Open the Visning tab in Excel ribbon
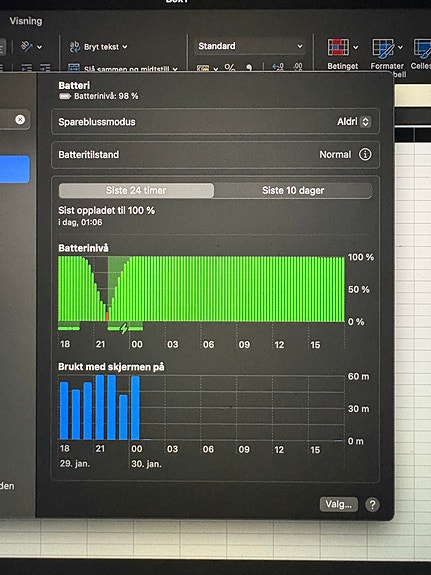 (x=26, y=21)
